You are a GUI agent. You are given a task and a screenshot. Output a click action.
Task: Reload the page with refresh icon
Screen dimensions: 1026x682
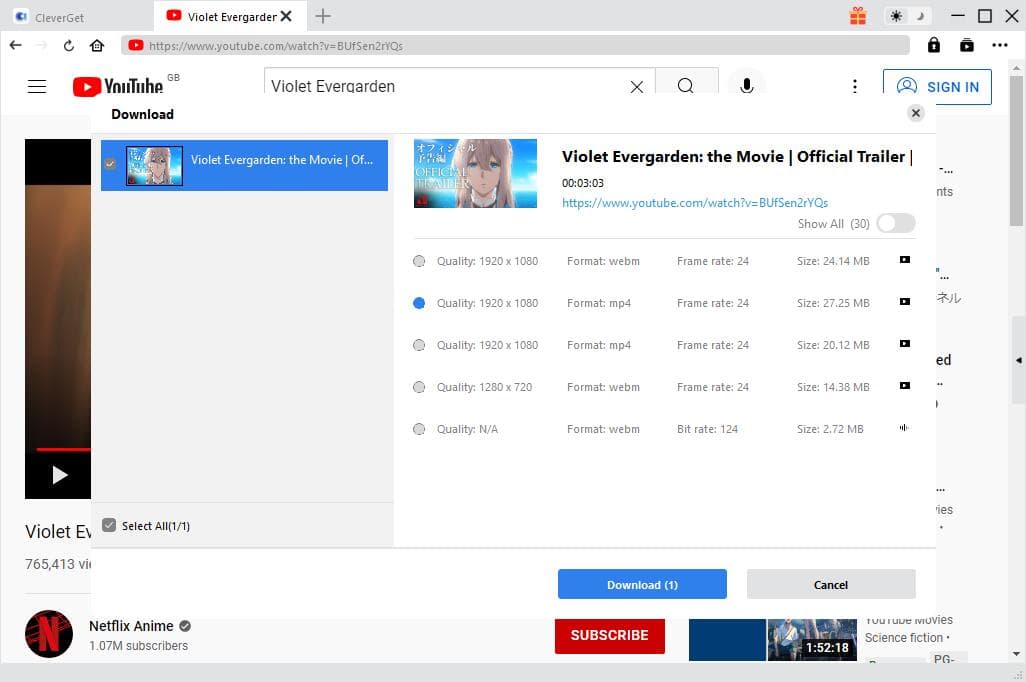point(69,45)
